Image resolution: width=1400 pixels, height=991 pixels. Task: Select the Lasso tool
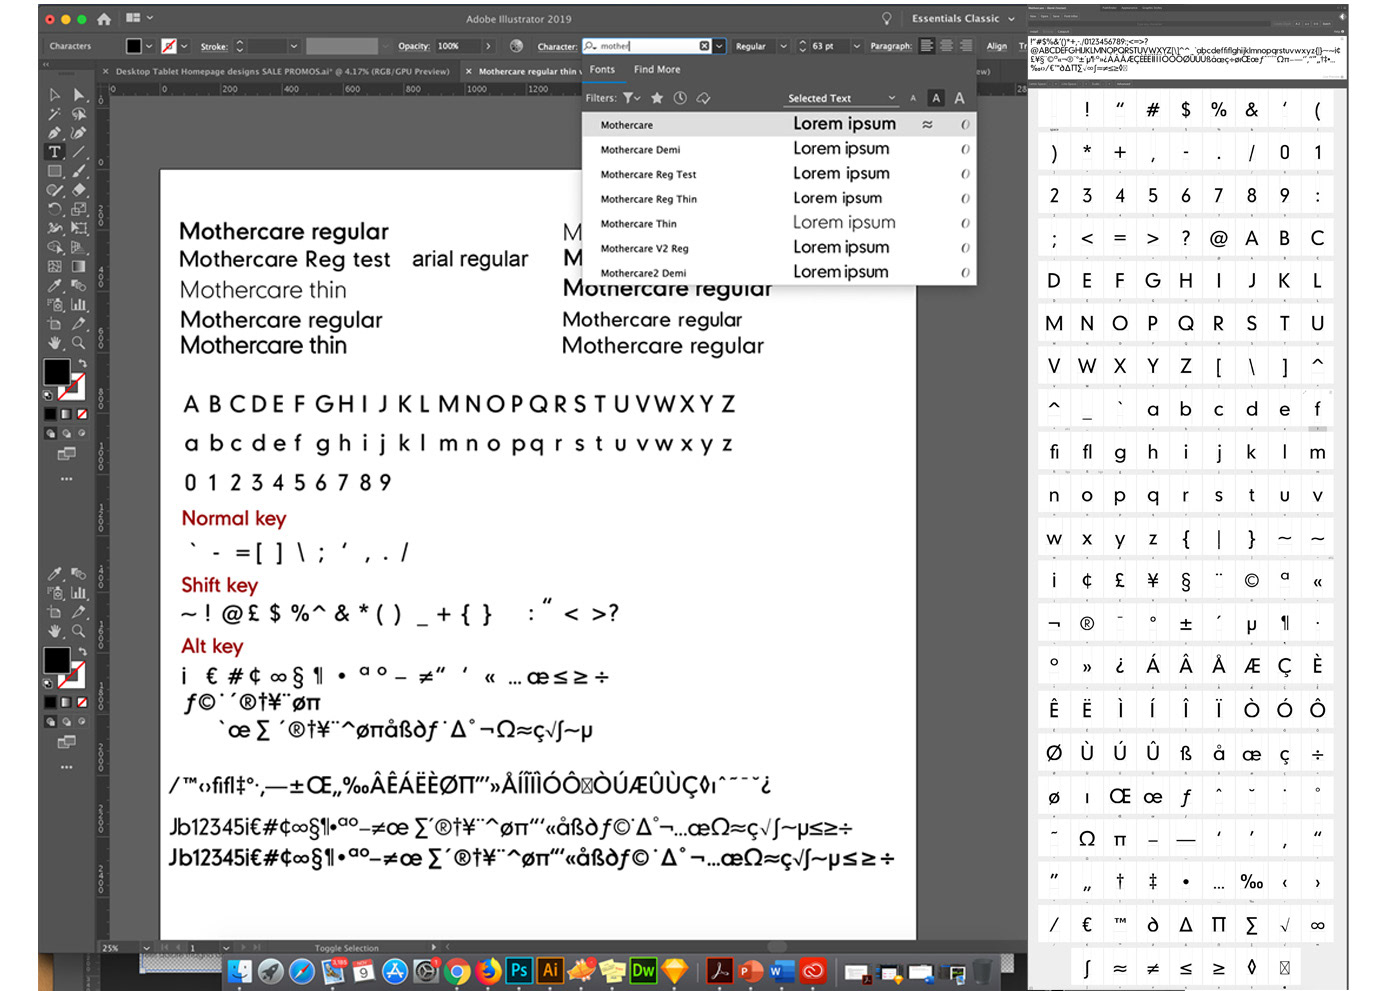79,114
